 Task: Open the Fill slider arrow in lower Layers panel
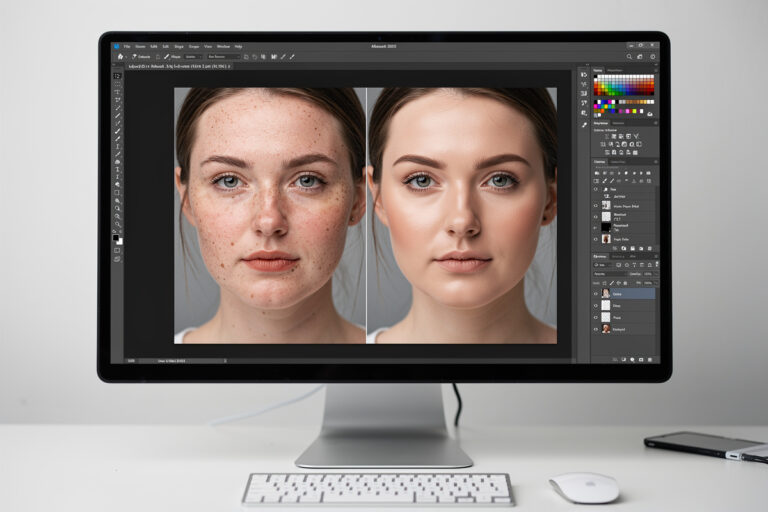point(657,283)
